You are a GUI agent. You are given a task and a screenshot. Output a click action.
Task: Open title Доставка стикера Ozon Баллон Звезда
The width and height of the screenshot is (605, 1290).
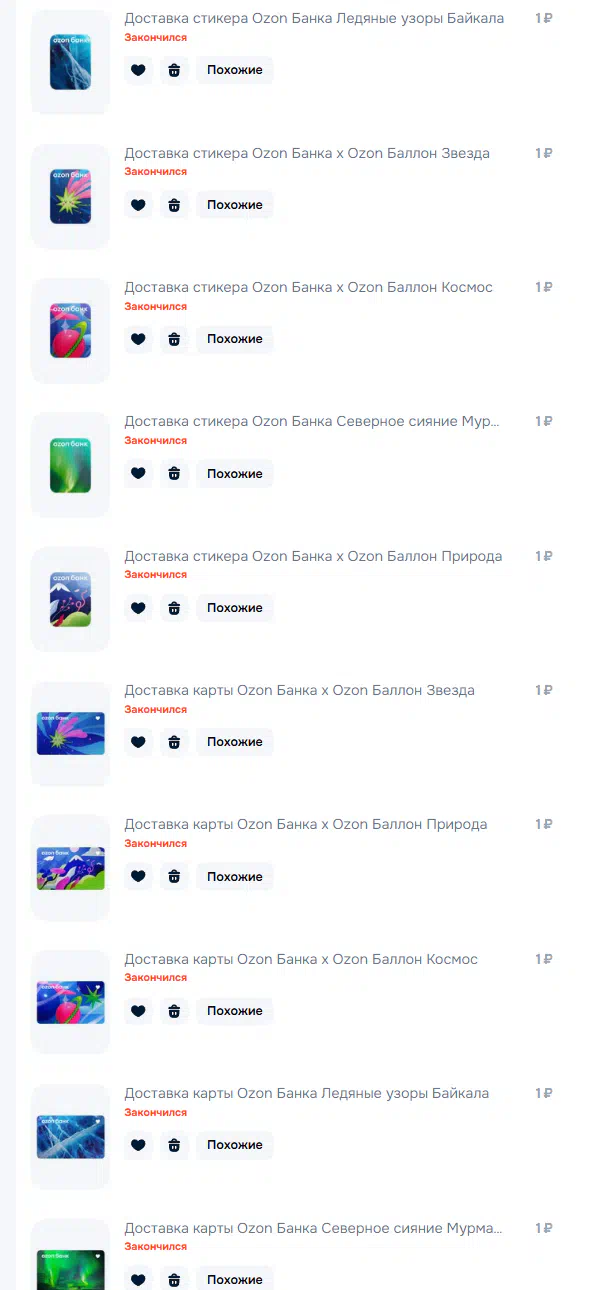(307, 153)
